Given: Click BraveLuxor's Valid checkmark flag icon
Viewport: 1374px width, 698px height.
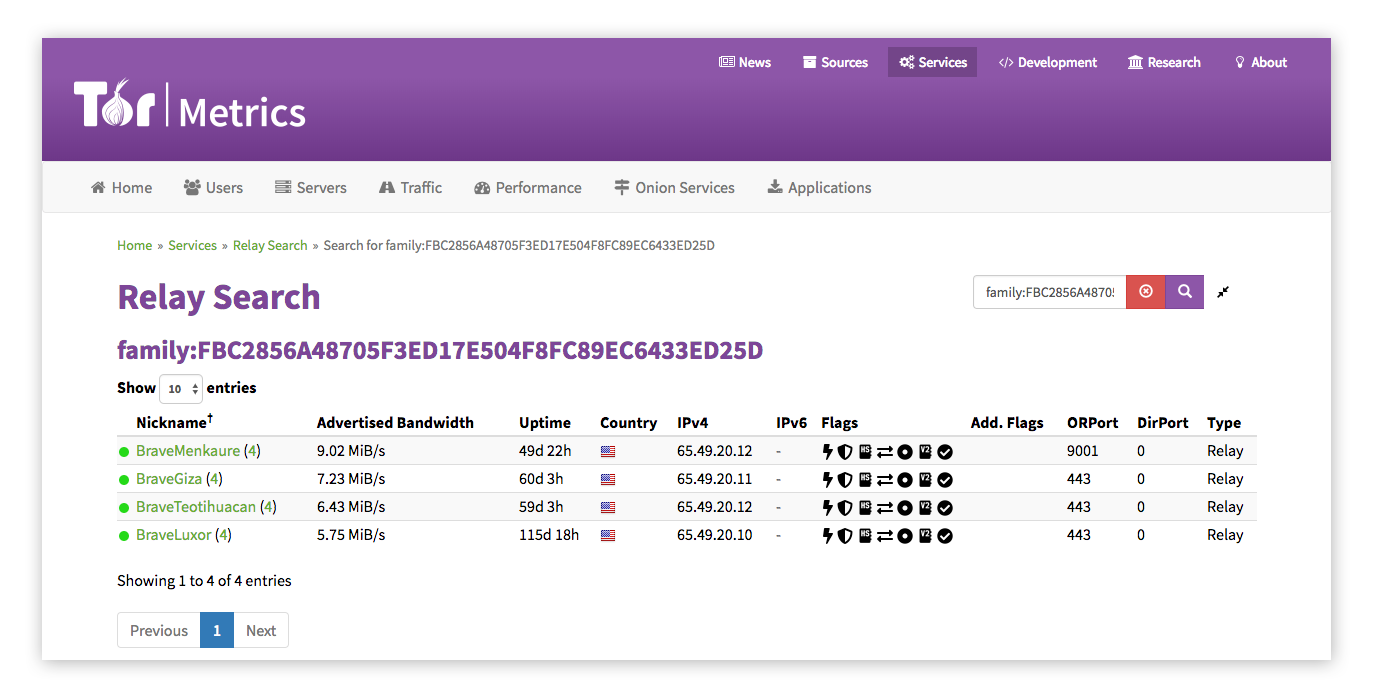Looking at the screenshot, I should tap(945, 535).
